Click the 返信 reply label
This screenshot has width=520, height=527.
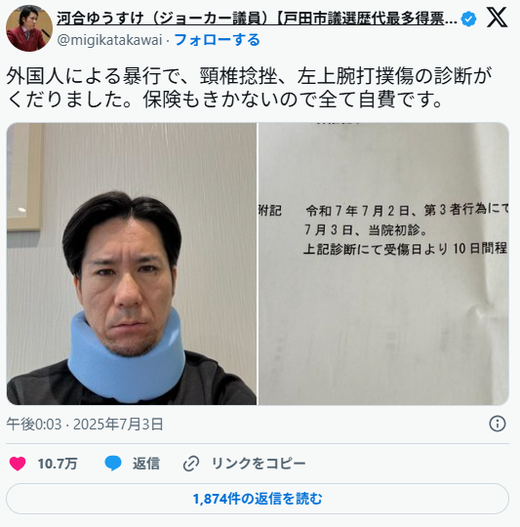tap(146, 463)
